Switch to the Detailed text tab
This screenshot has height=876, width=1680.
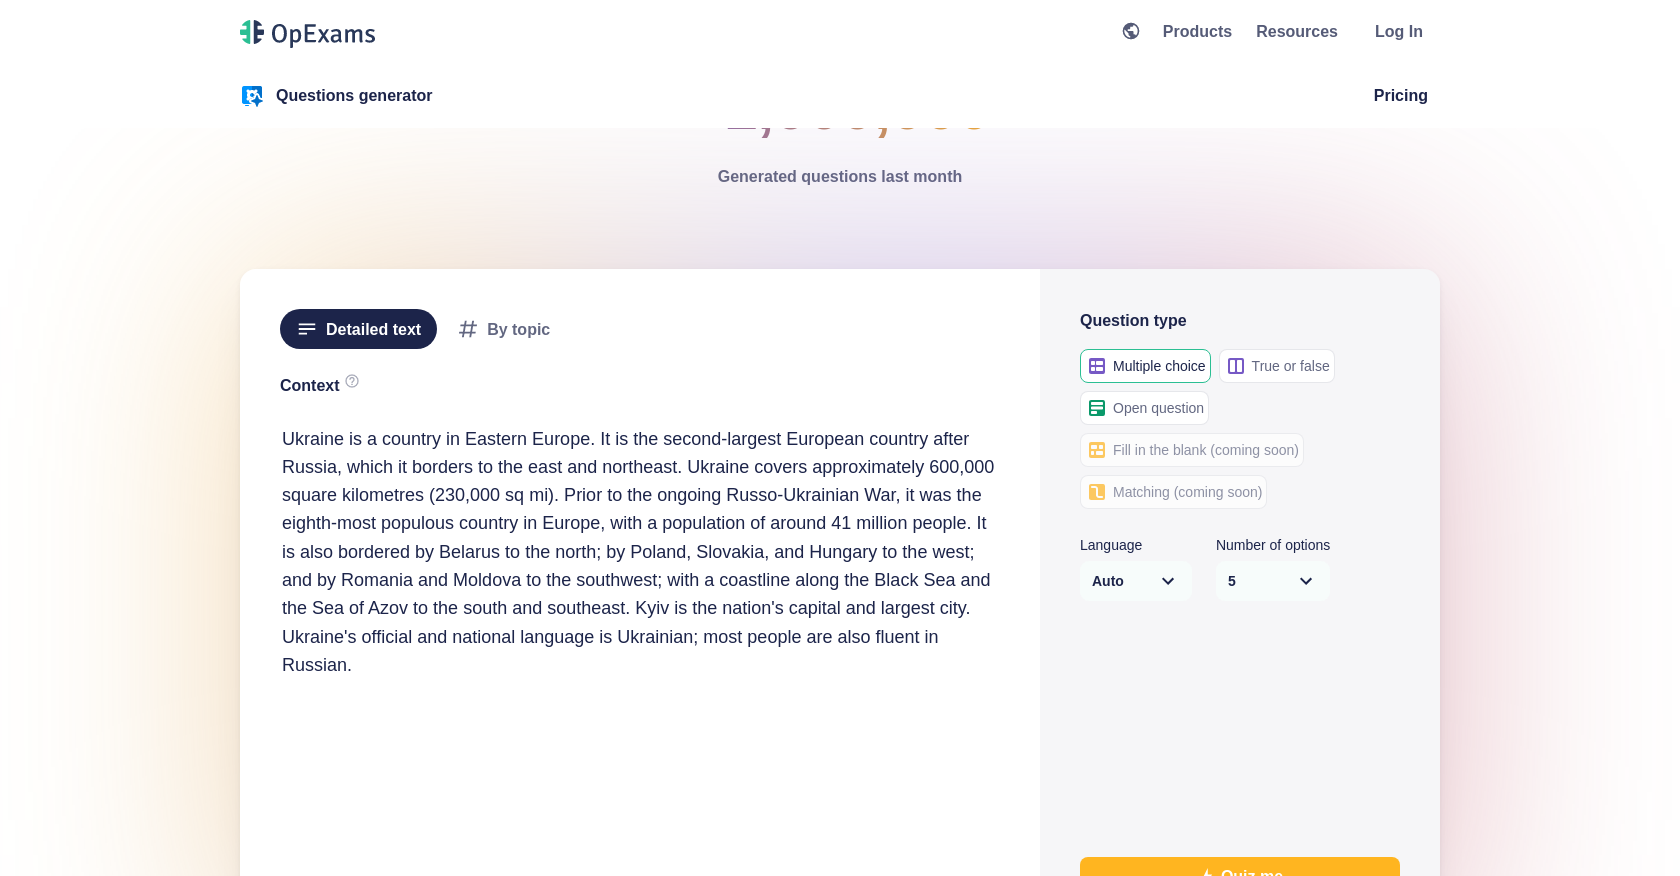358,329
